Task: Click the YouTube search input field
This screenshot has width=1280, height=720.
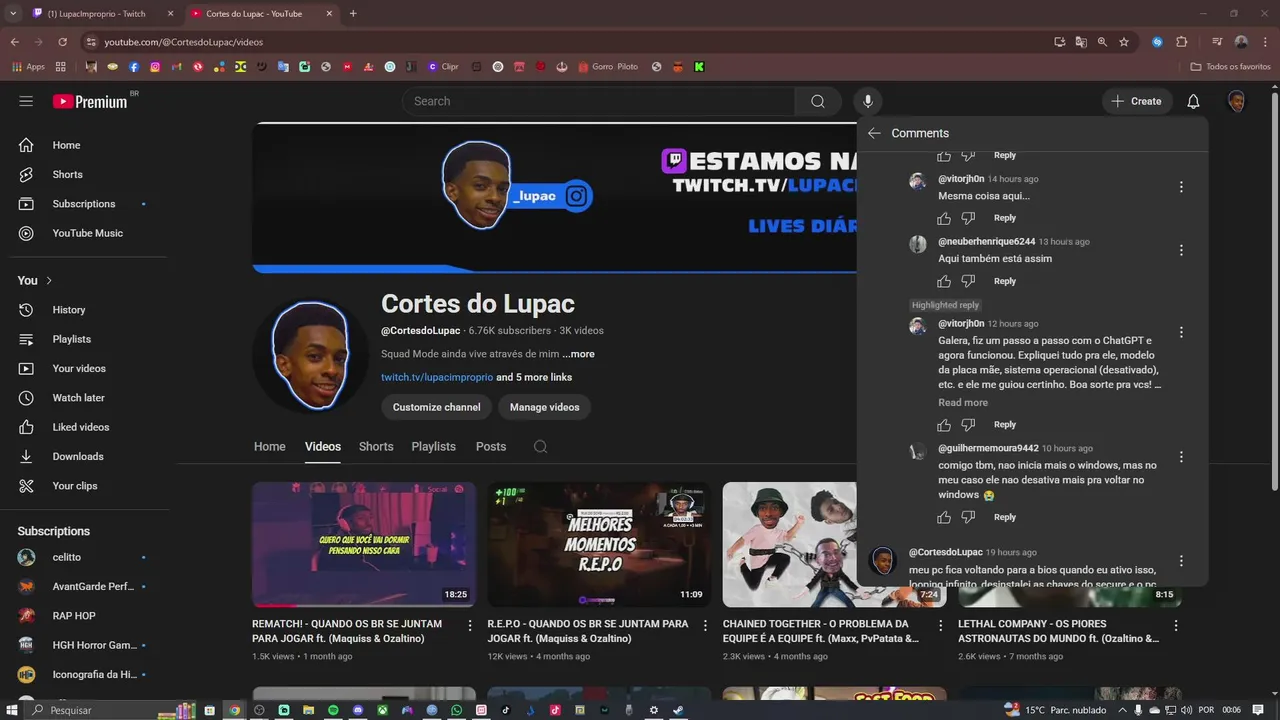Action: pyautogui.click(x=600, y=101)
